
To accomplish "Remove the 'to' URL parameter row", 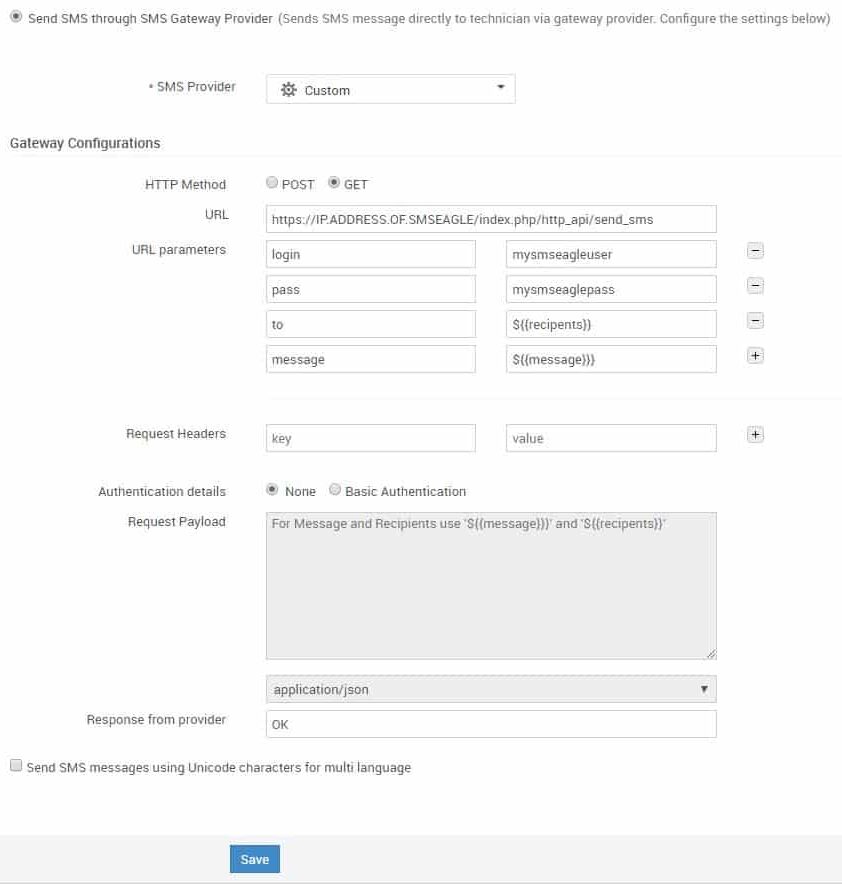I will point(755,321).
